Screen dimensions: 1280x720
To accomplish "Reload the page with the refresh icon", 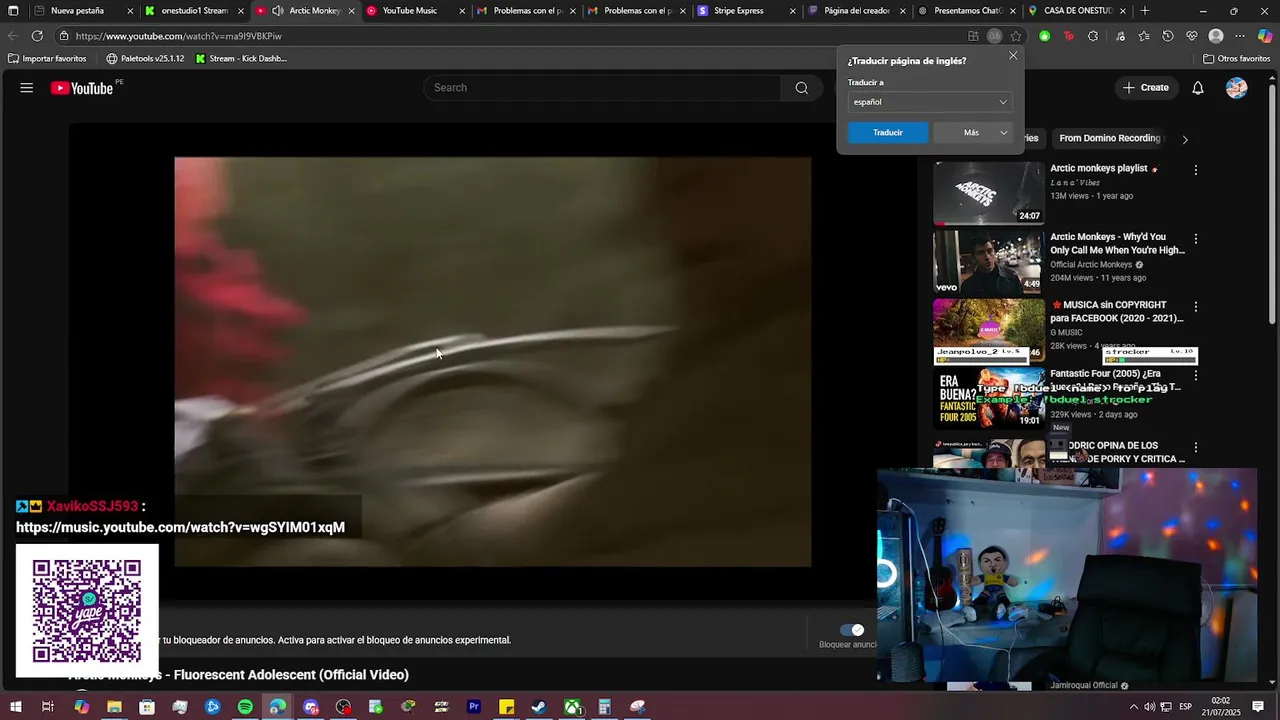I will [37, 36].
